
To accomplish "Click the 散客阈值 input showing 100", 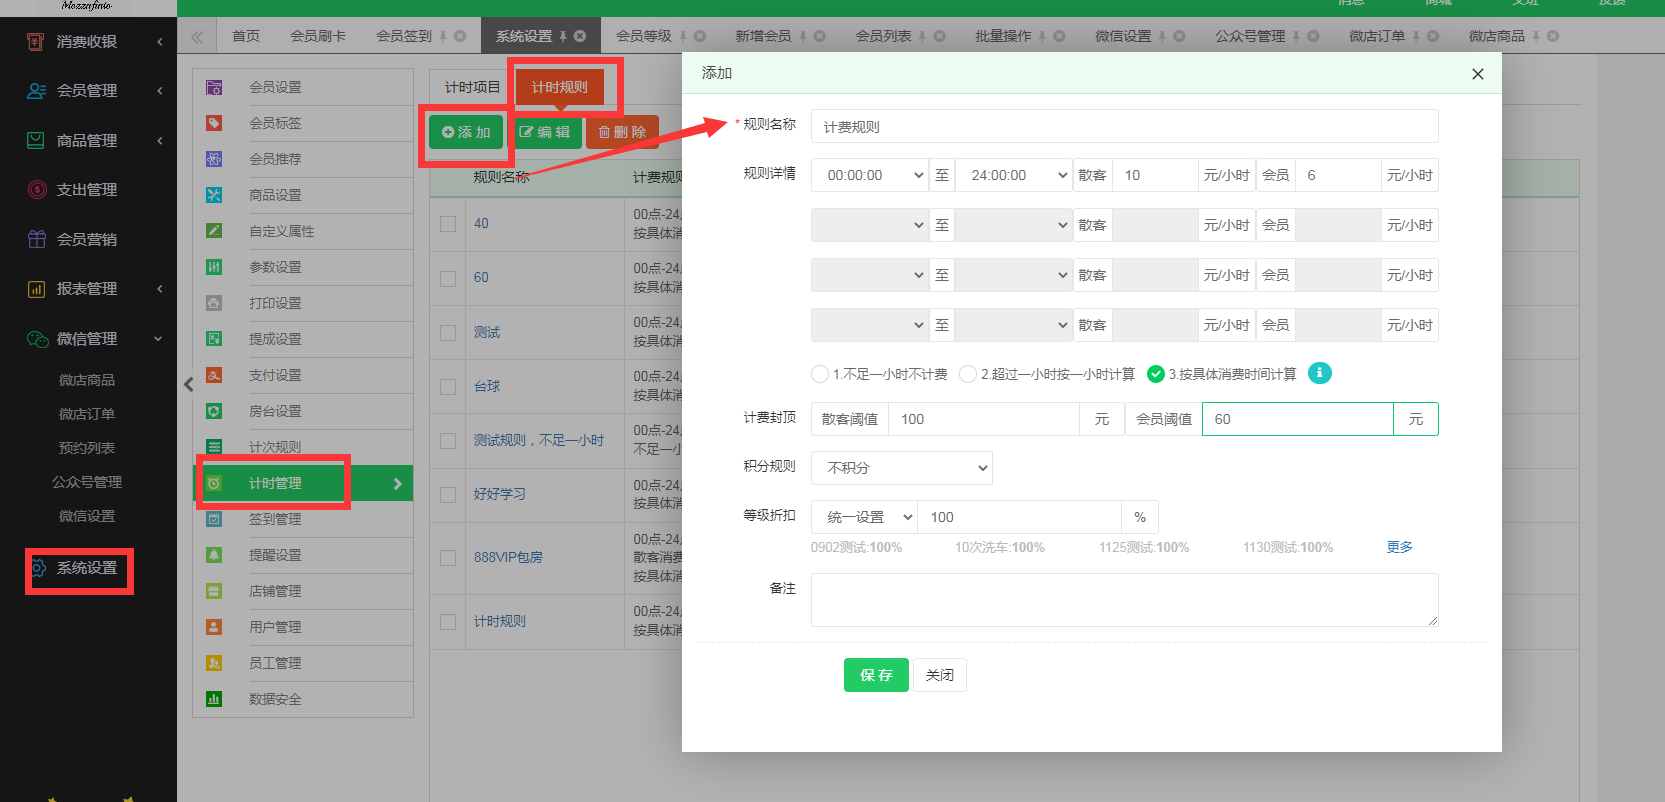I will click(x=984, y=419).
